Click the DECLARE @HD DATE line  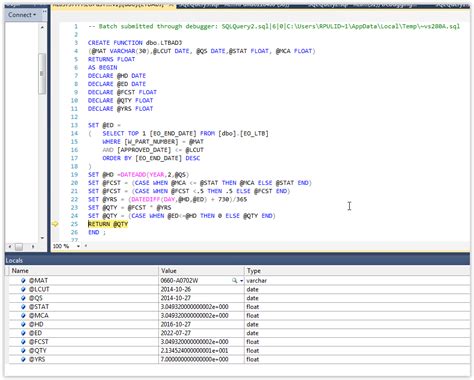point(117,76)
